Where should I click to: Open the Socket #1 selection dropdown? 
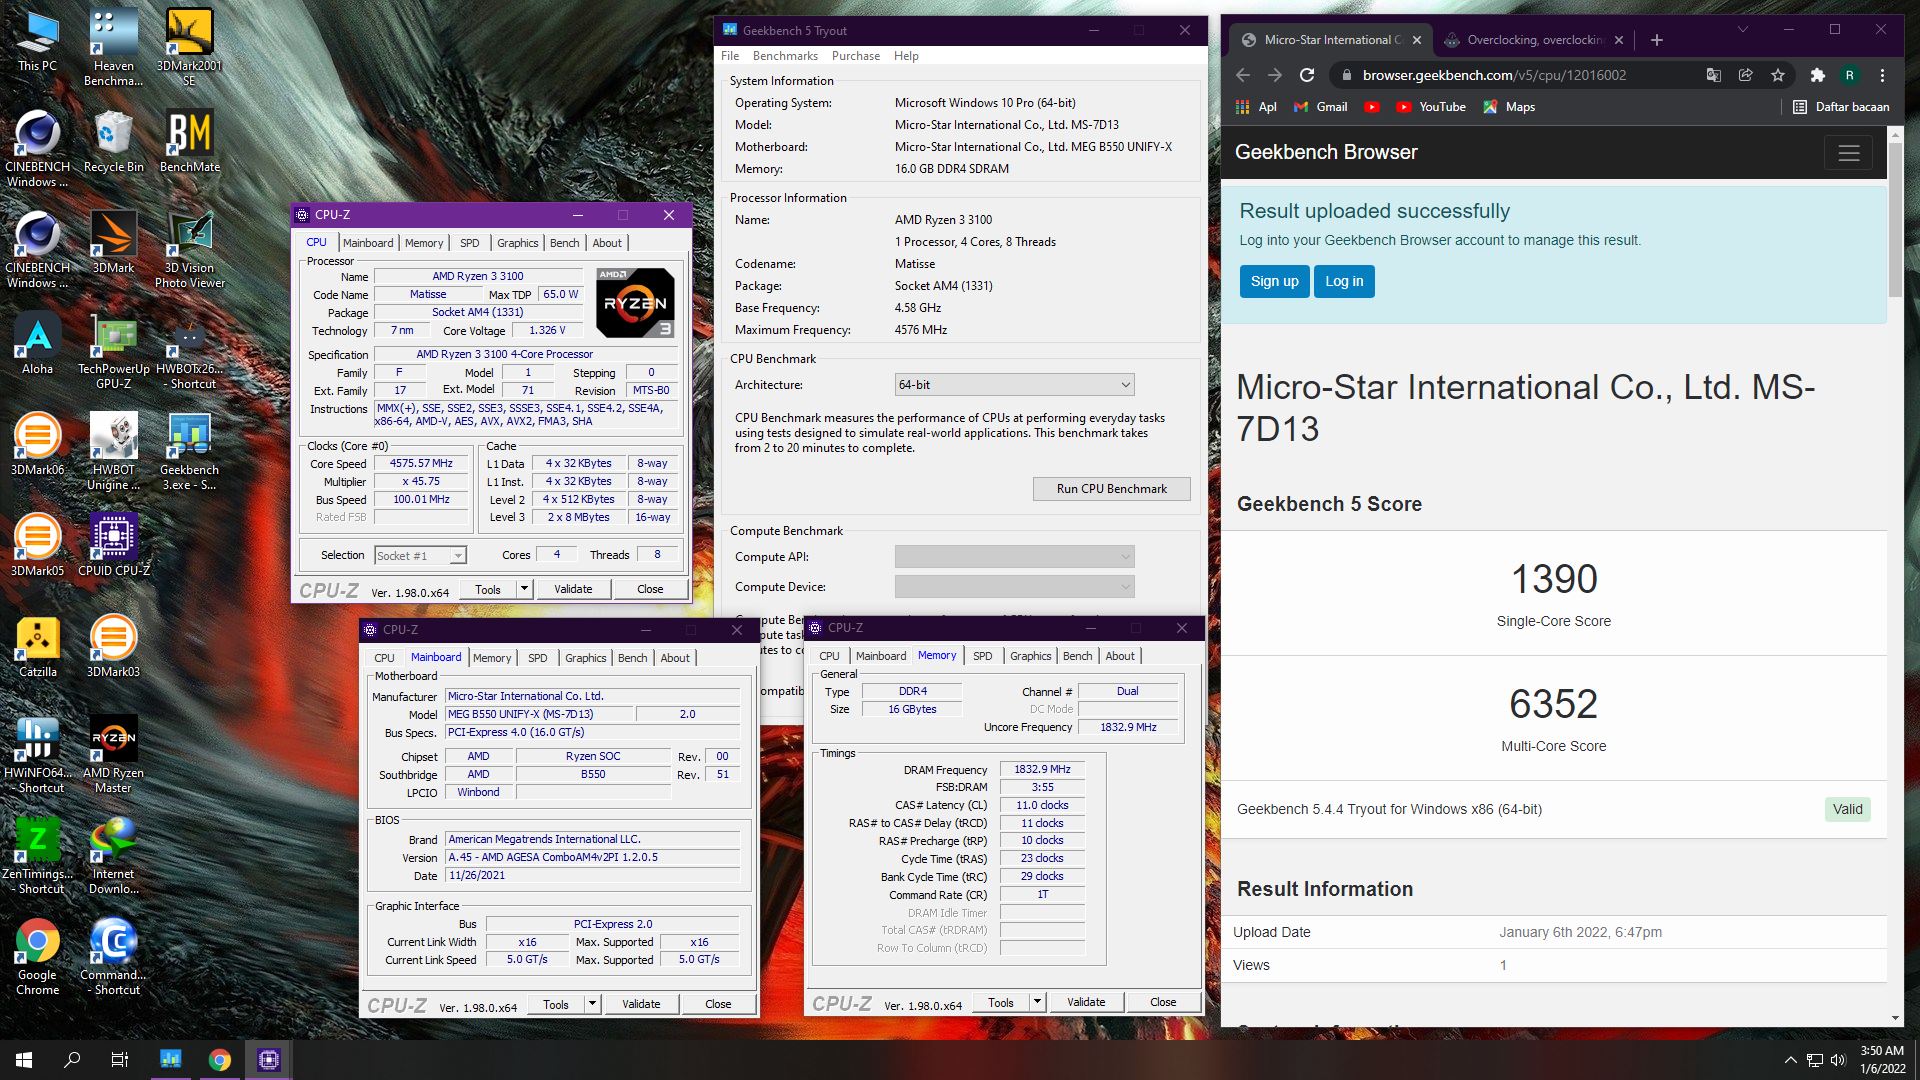(420, 555)
